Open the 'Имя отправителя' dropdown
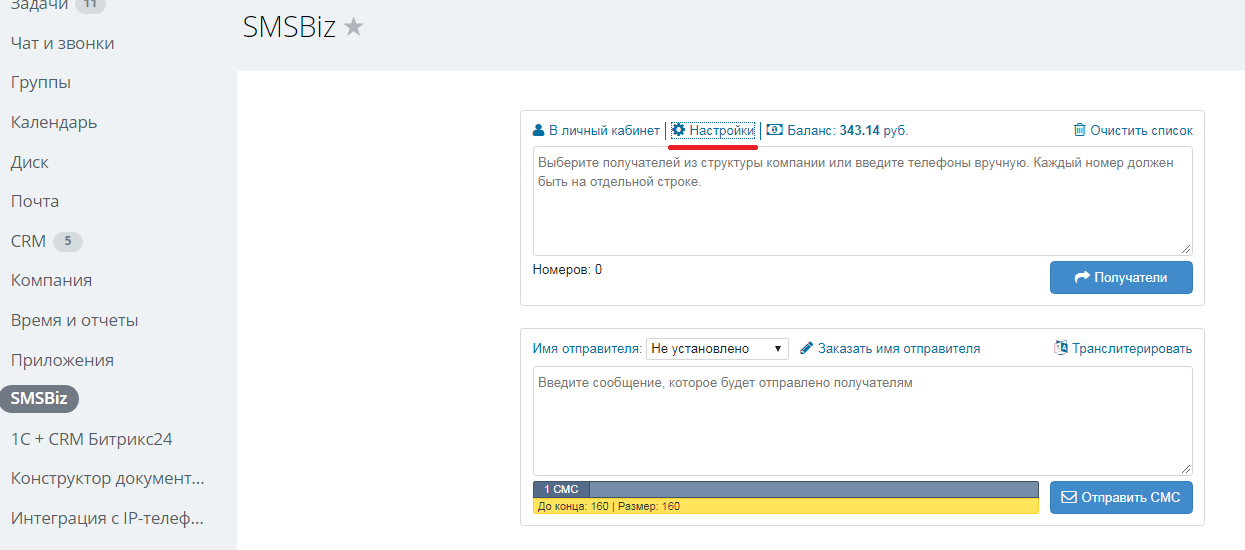 tap(717, 348)
